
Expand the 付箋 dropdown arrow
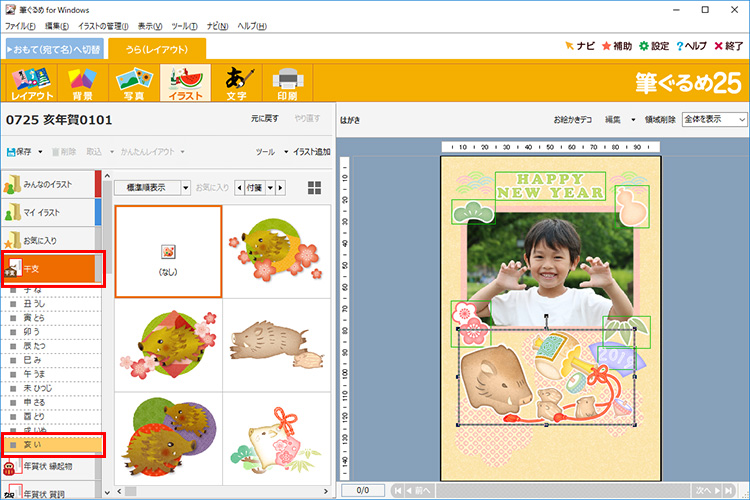267,187
